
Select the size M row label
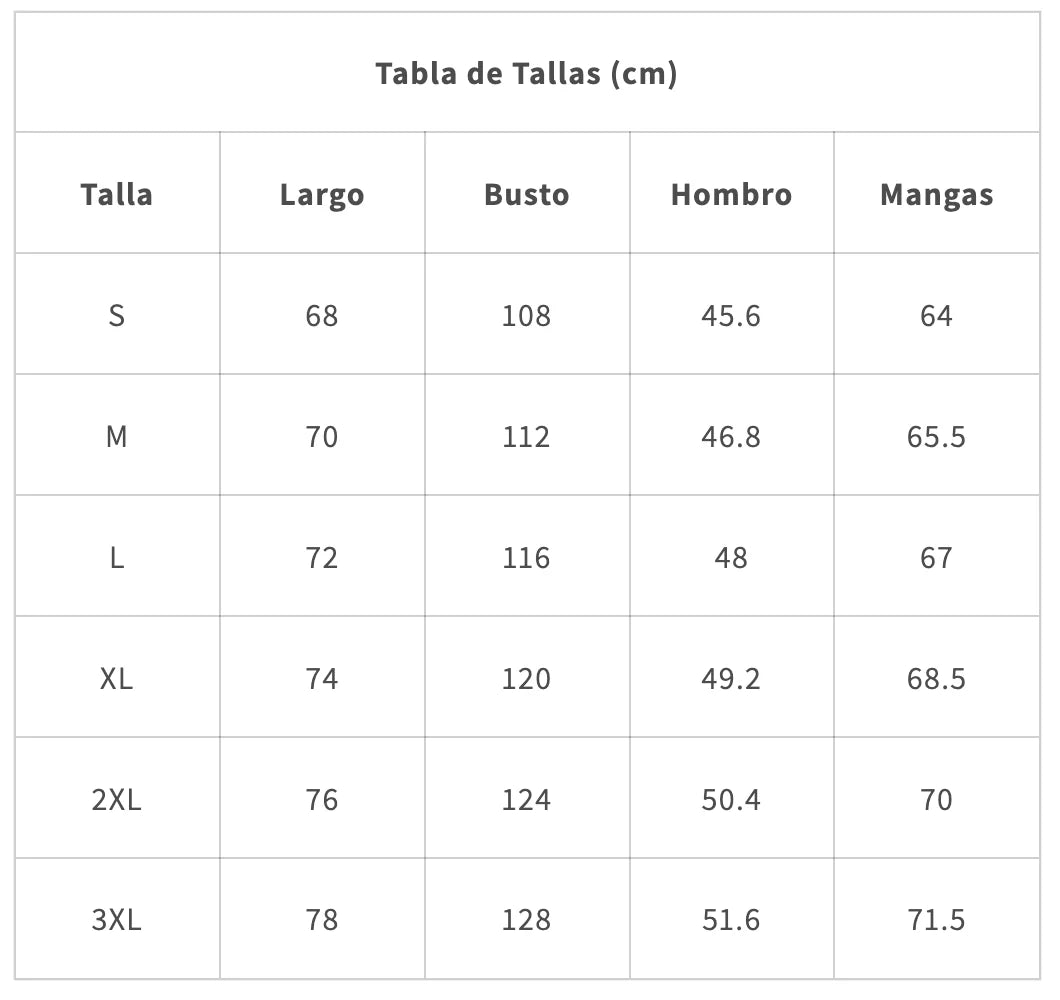(117, 437)
